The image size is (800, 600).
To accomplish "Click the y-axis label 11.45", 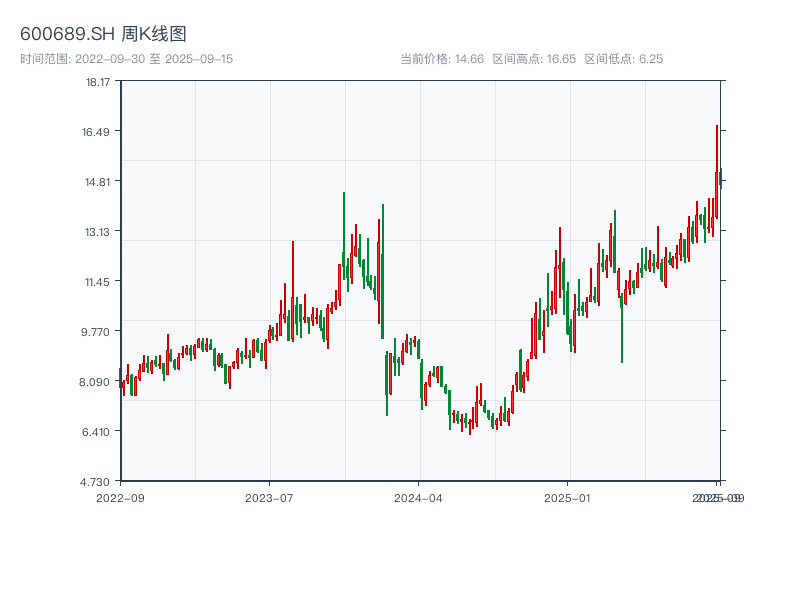I will pyautogui.click(x=97, y=282).
